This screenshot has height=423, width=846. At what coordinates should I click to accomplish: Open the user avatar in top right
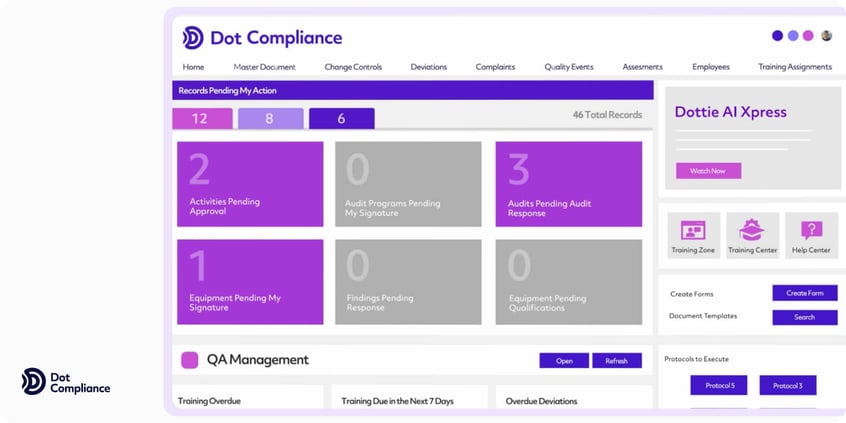pos(826,36)
